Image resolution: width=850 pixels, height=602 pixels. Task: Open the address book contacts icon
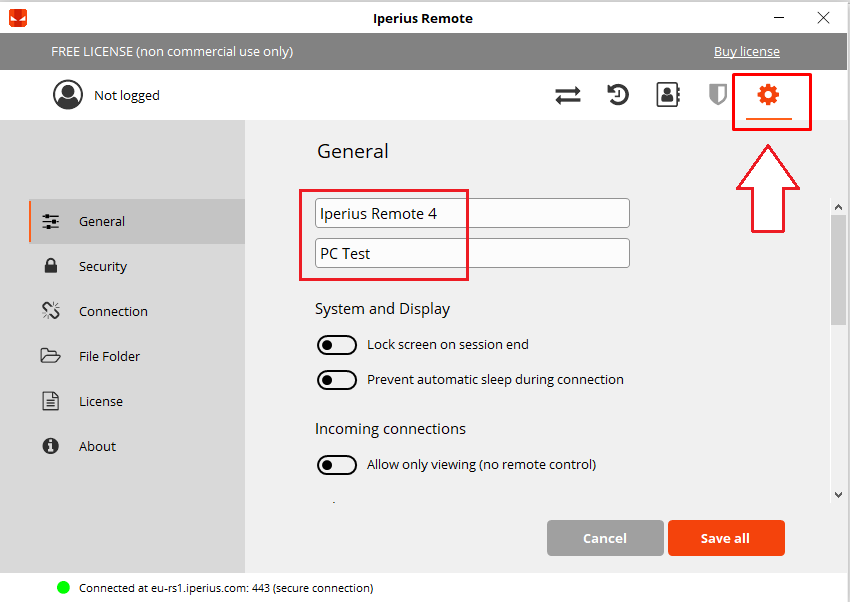[668, 95]
